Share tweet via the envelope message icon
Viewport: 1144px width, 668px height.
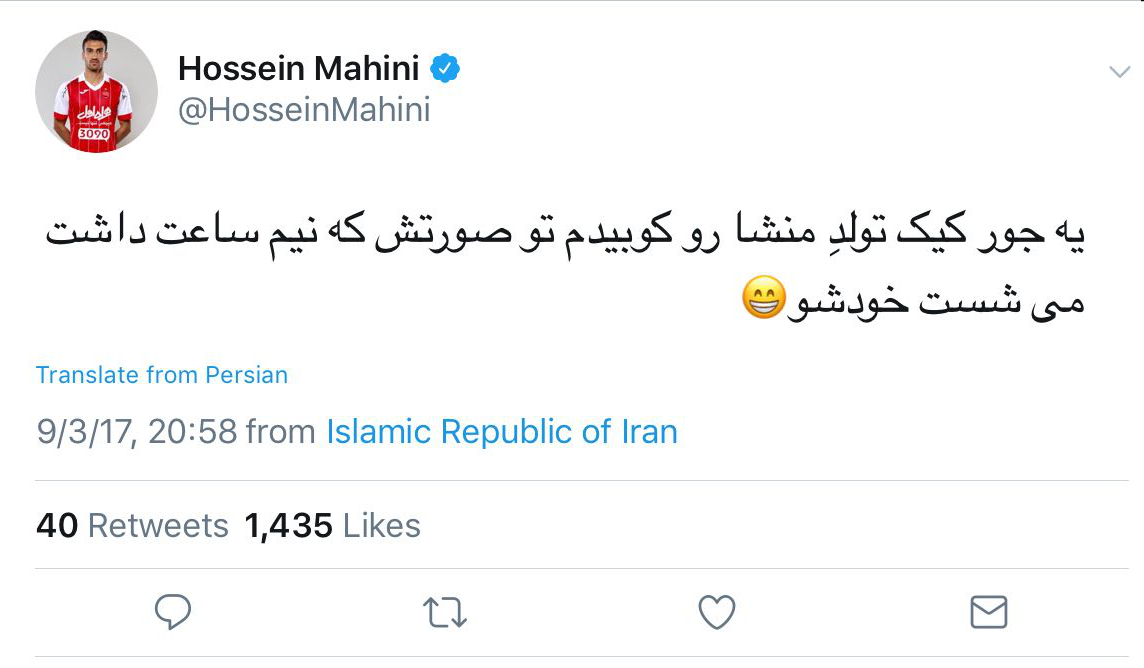tap(988, 611)
